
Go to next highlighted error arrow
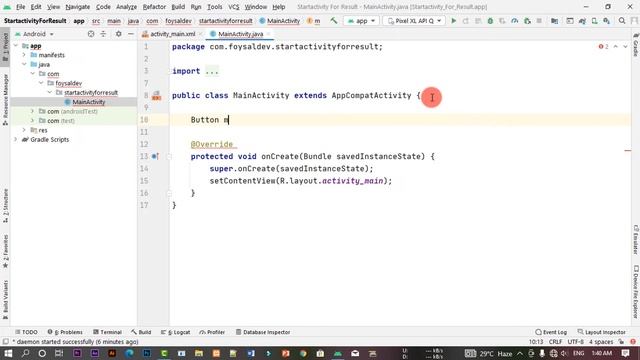(x=625, y=47)
